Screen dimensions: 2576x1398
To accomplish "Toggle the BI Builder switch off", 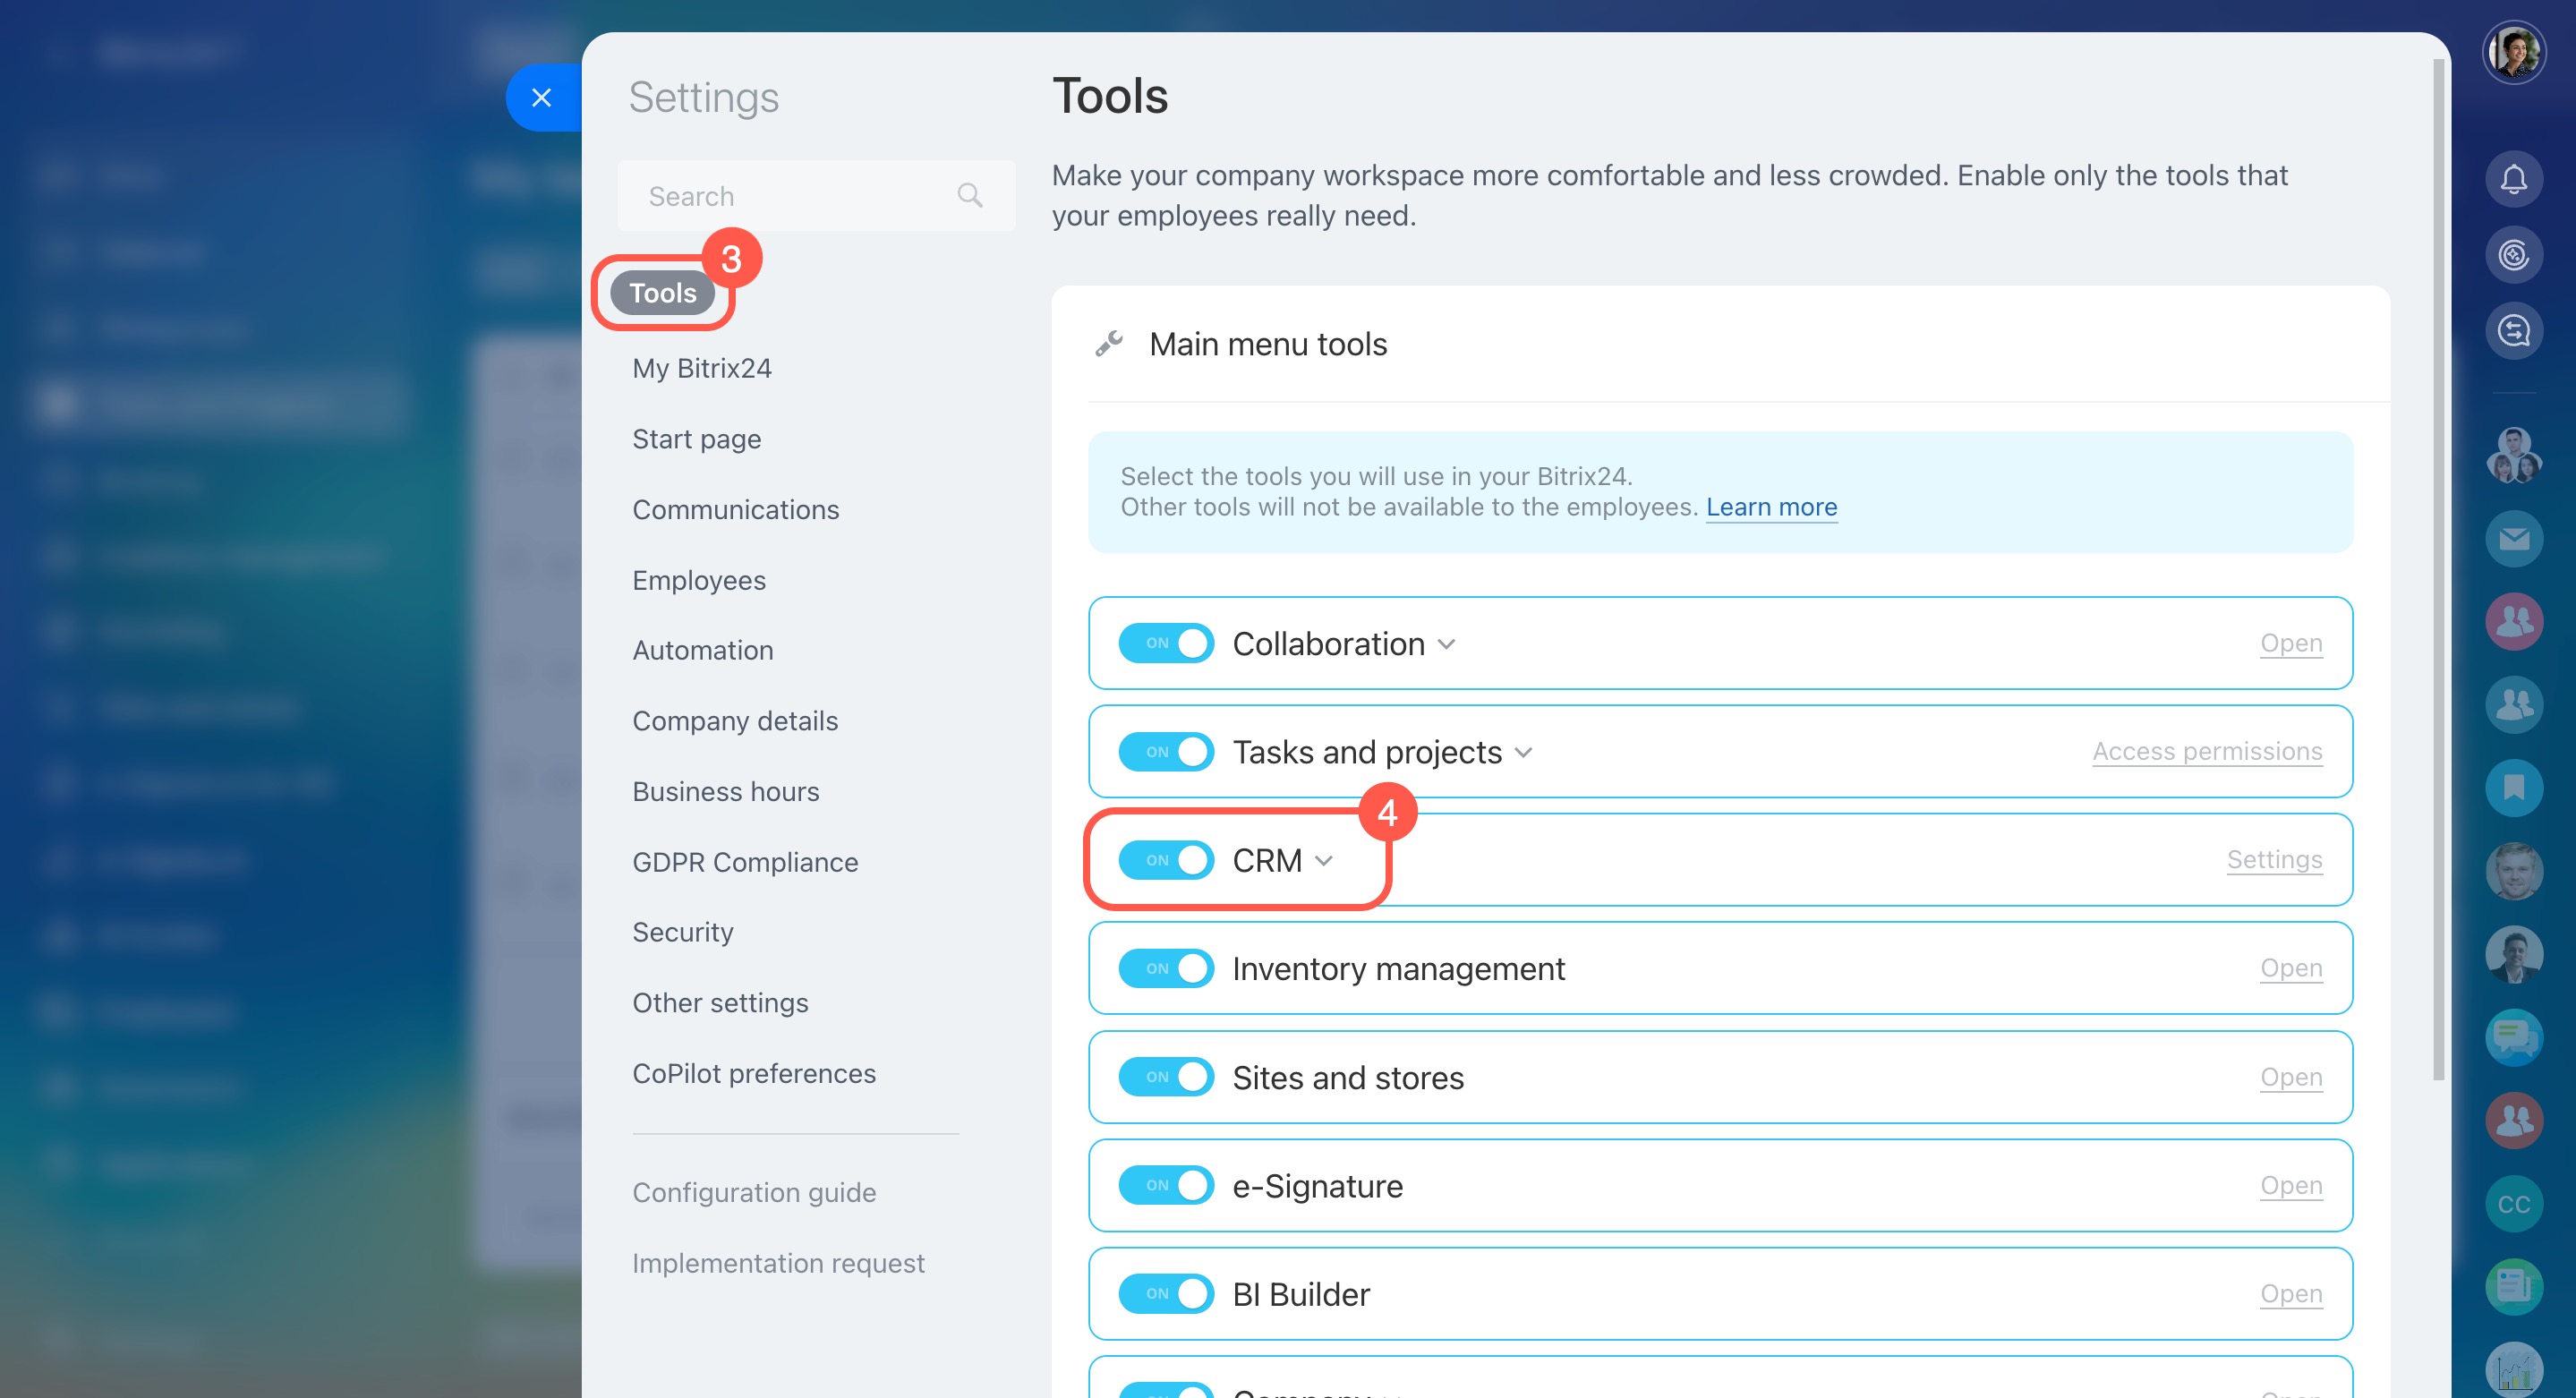I will pyautogui.click(x=1166, y=1293).
